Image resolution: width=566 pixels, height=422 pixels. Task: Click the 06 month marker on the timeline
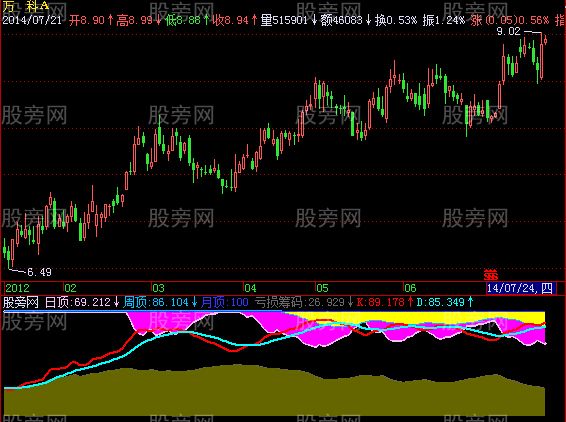[410, 288]
